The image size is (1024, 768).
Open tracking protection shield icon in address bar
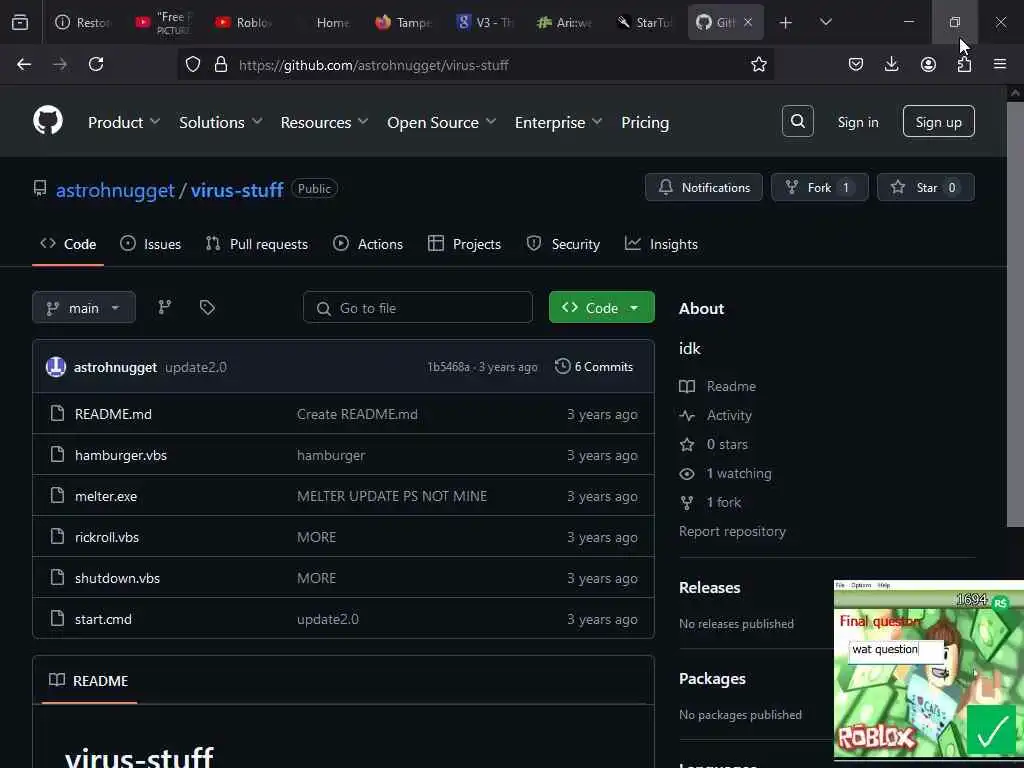tap(193, 64)
